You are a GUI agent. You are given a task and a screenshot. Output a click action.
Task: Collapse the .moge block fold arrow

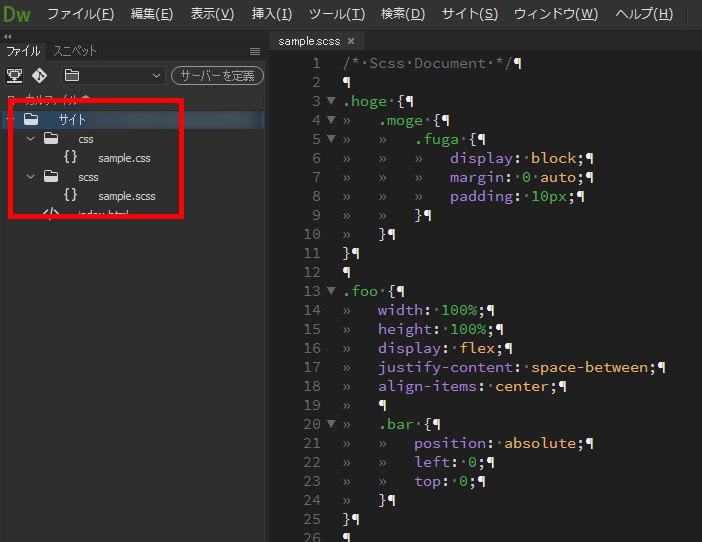pos(331,119)
